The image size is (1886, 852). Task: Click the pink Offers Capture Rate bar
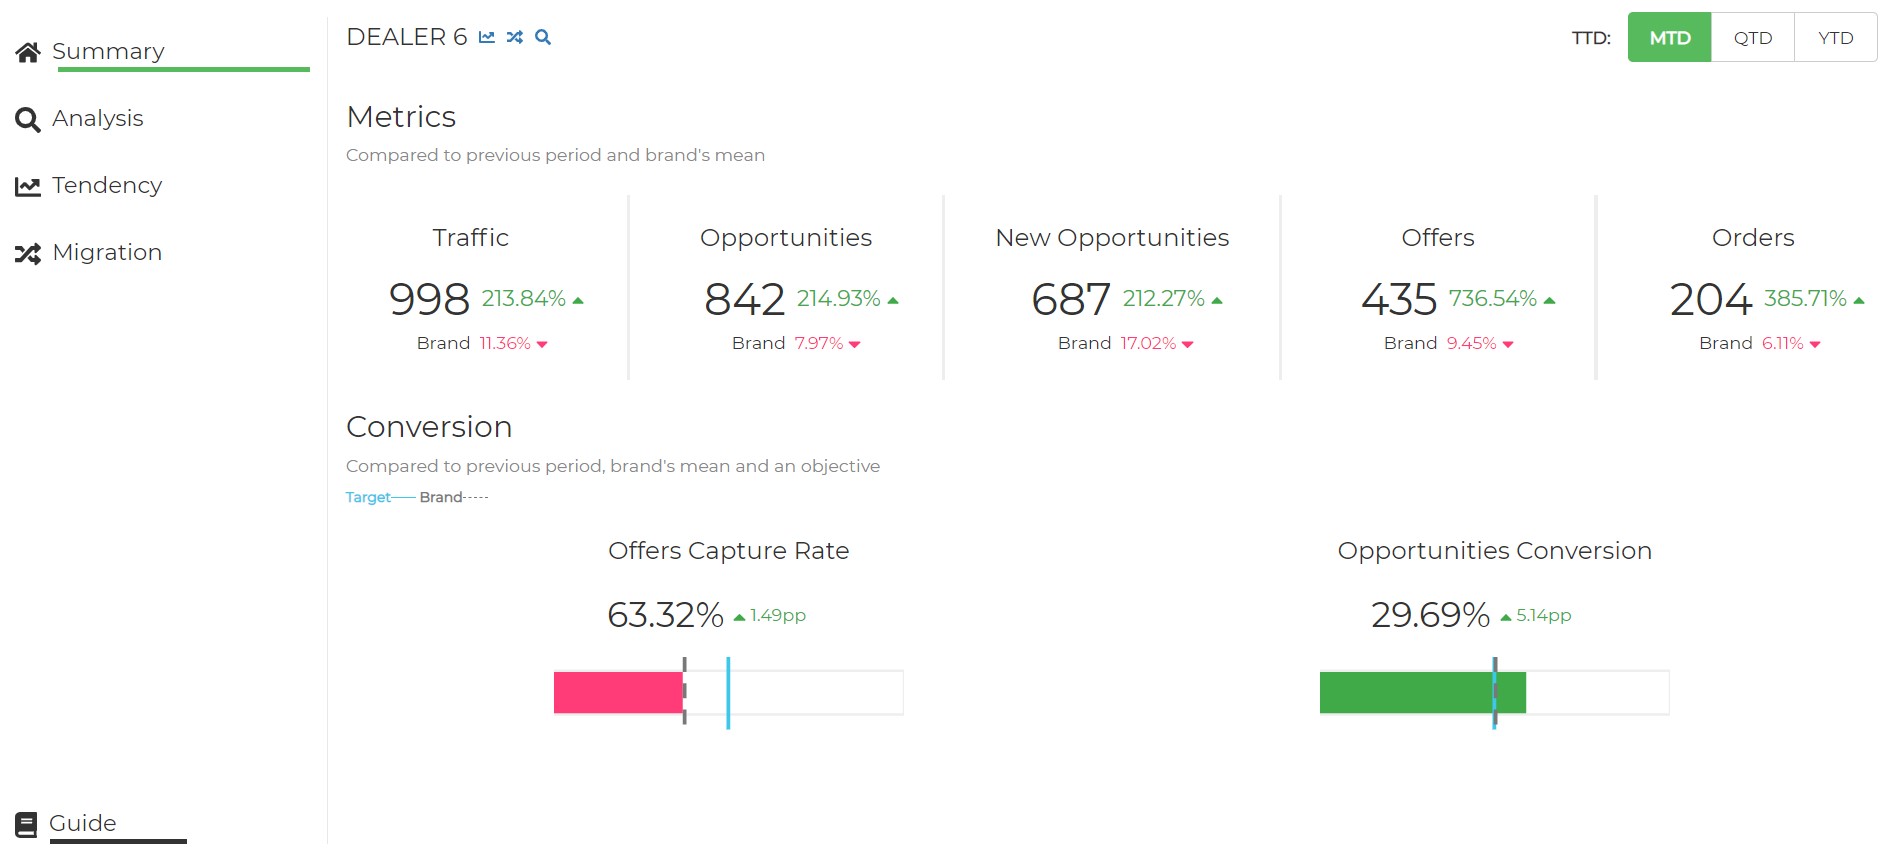(618, 693)
